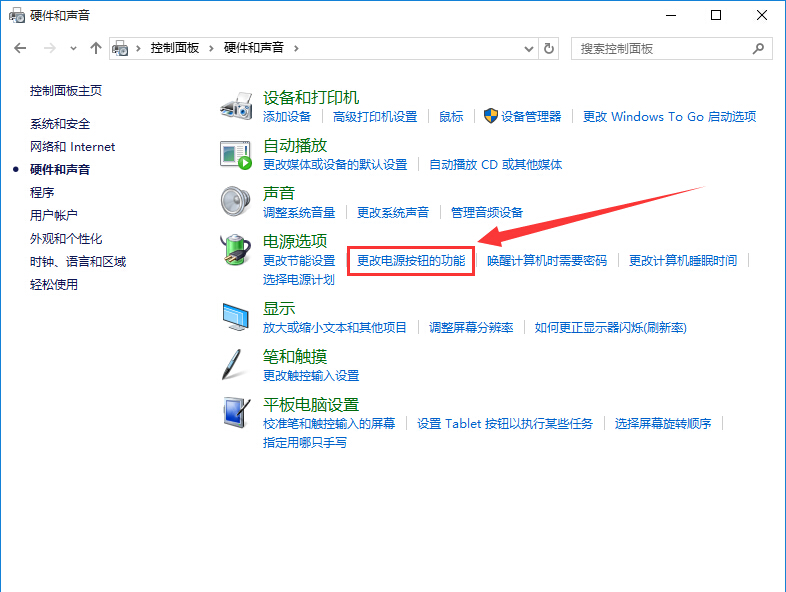The width and height of the screenshot is (786, 592).
Task: Open the Power Options battery icon
Action: coord(236,249)
